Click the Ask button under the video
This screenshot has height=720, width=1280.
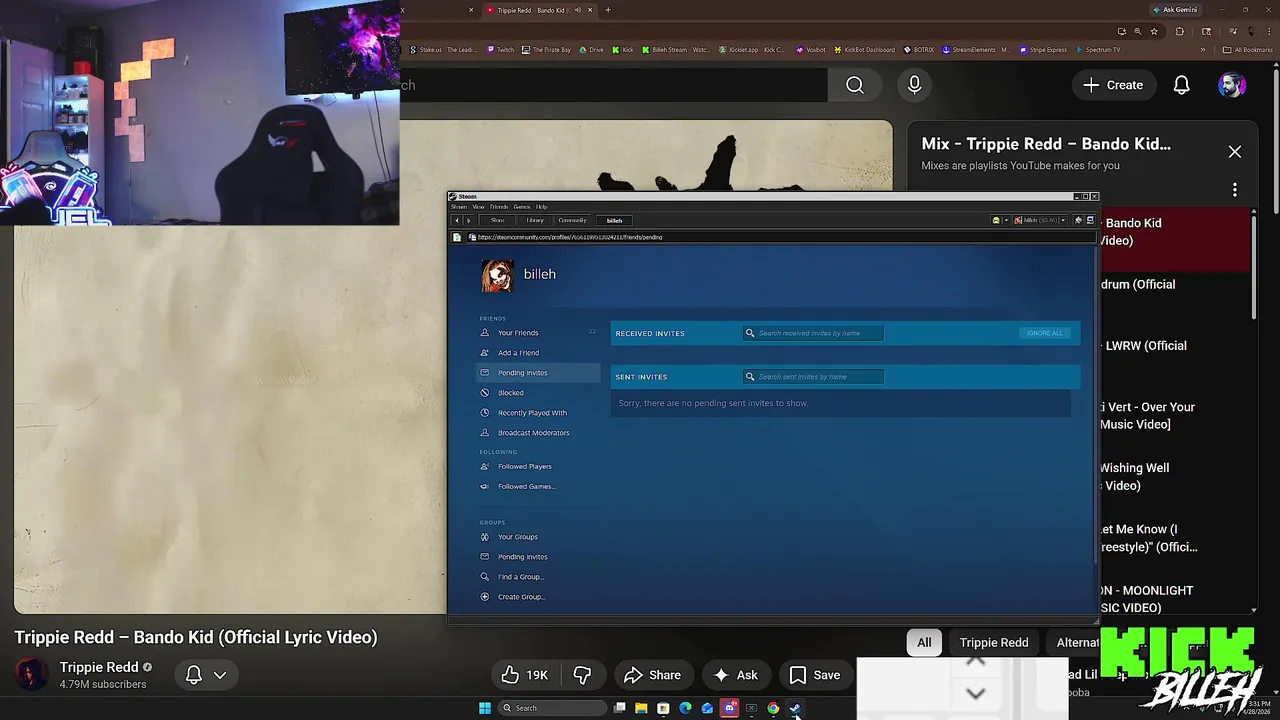(735, 675)
